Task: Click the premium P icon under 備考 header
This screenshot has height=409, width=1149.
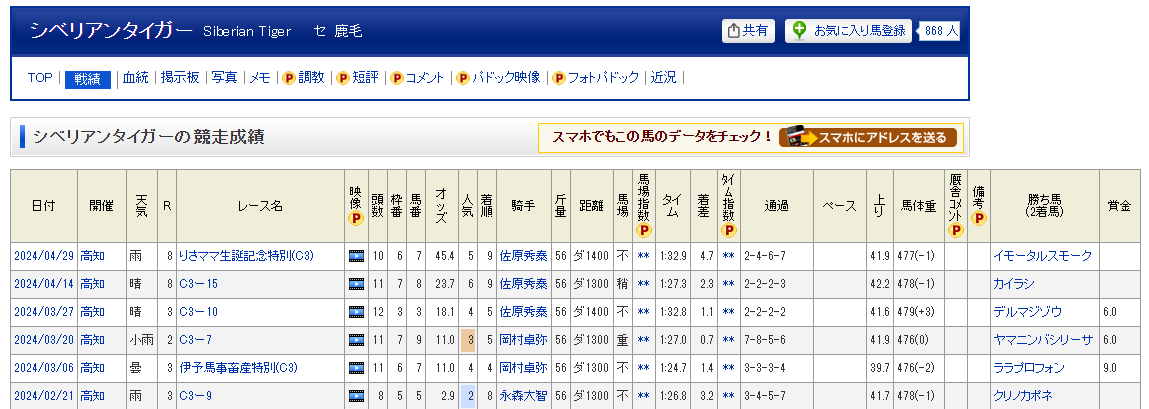Action: tap(979, 218)
